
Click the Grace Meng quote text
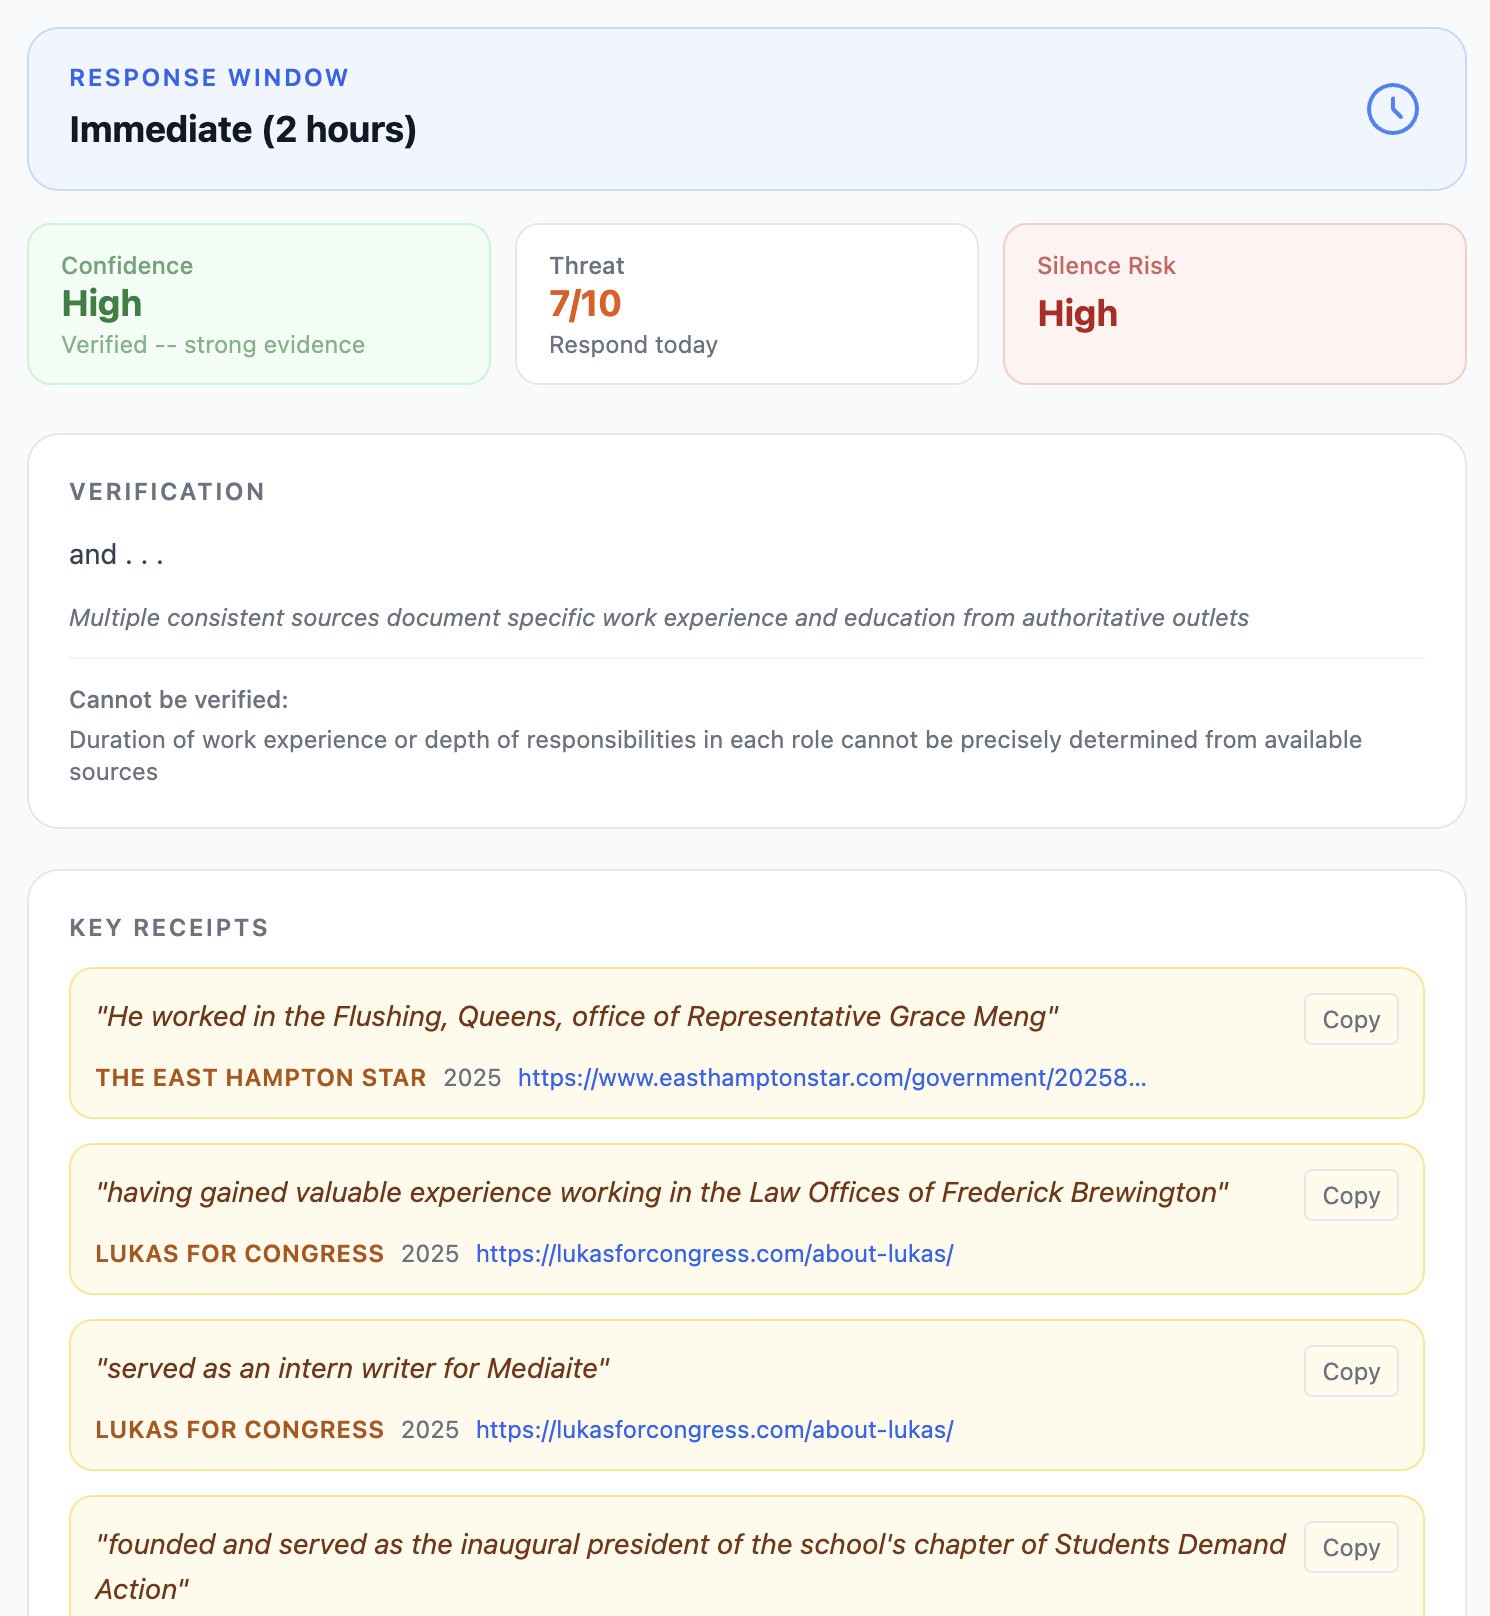tap(577, 1016)
